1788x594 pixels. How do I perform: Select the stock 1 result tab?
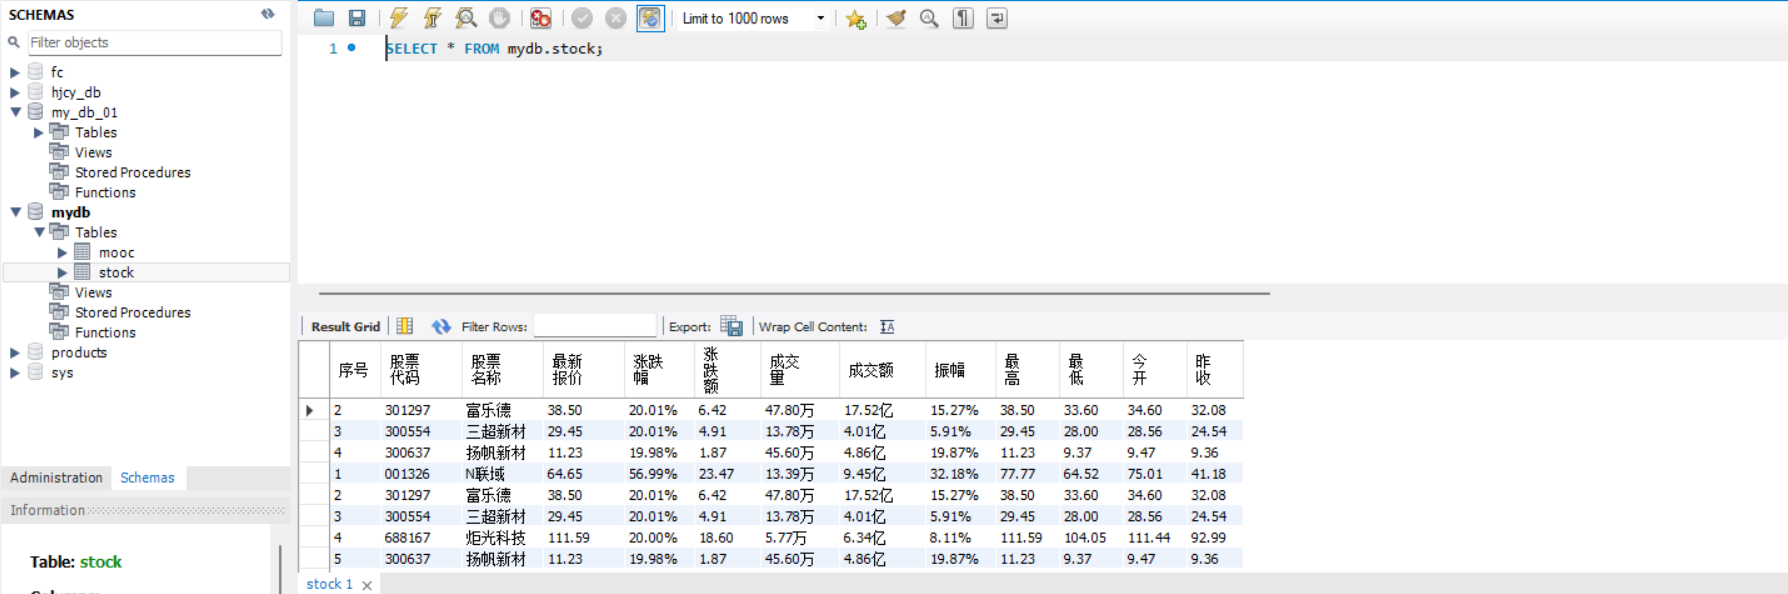pyautogui.click(x=329, y=584)
